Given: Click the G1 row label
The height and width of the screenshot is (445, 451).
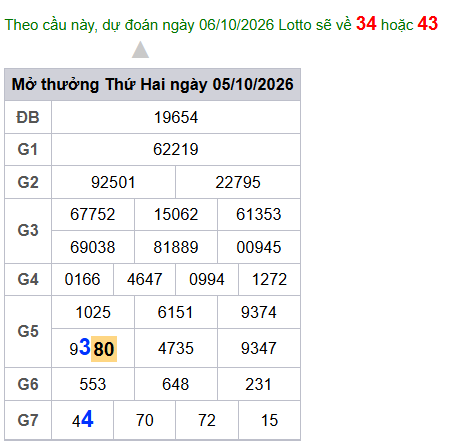Looking at the screenshot, I should [28, 149].
